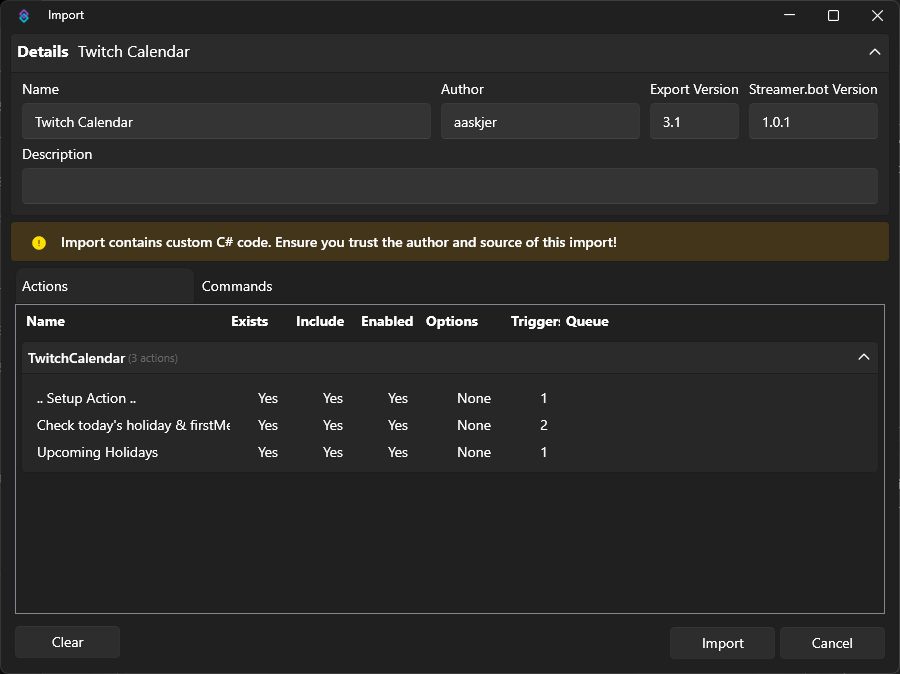
Task: Select the Upcoming Holidays action row
Action: (x=97, y=452)
